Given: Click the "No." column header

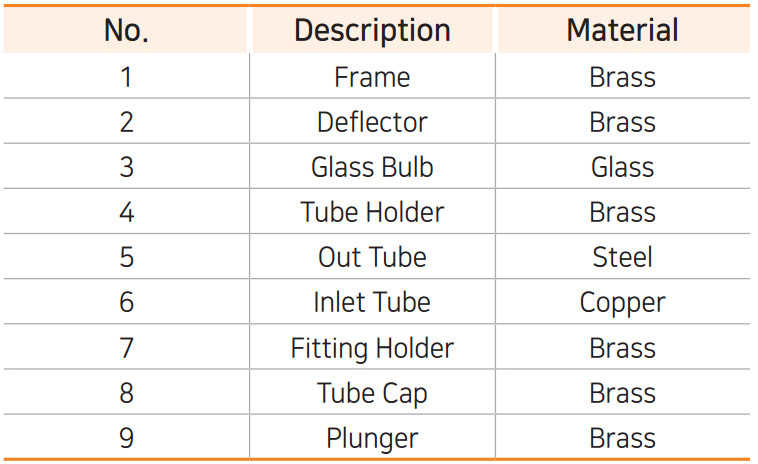Looking at the screenshot, I should (x=126, y=30).
